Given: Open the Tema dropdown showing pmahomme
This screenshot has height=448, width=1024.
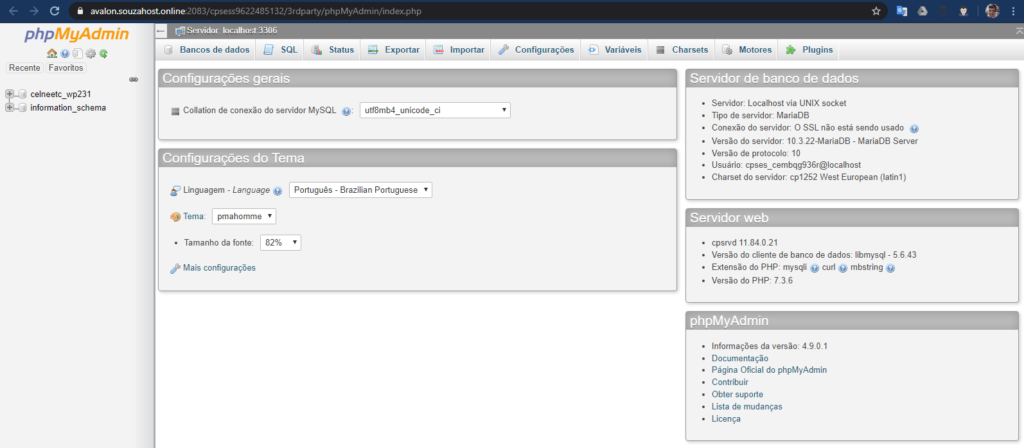Looking at the screenshot, I should point(244,216).
